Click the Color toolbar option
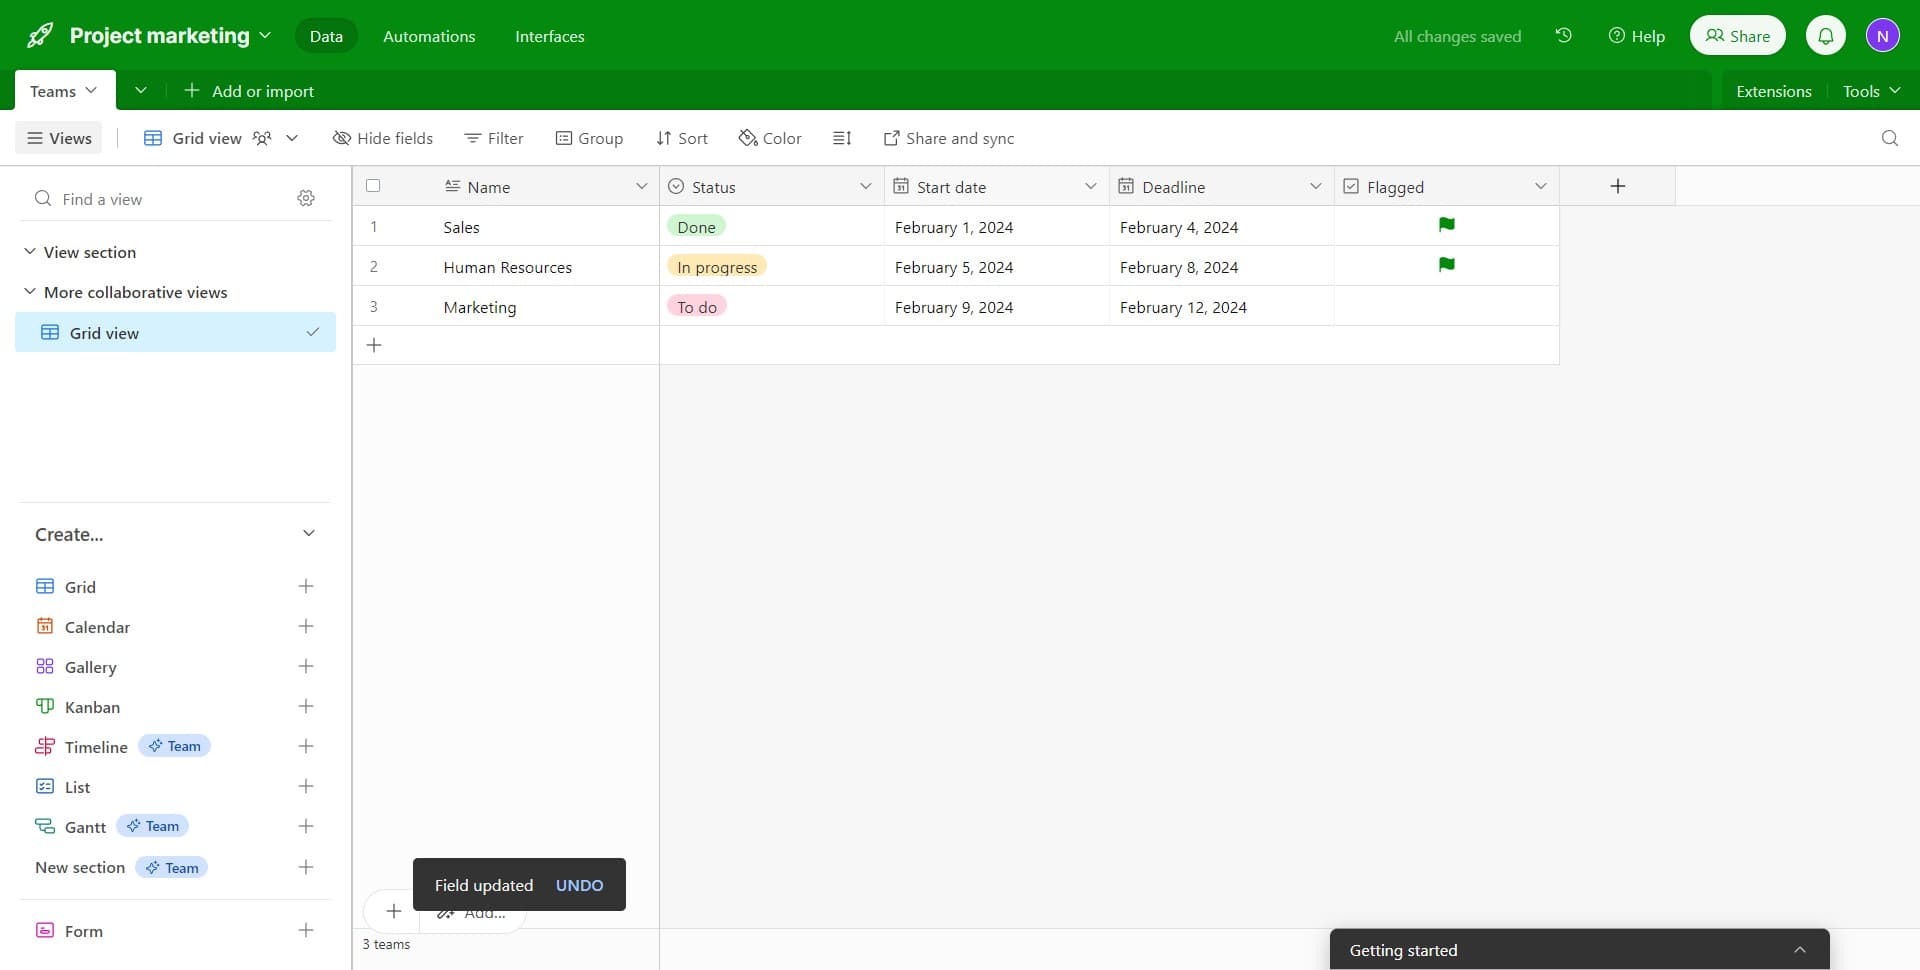 click(x=770, y=138)
